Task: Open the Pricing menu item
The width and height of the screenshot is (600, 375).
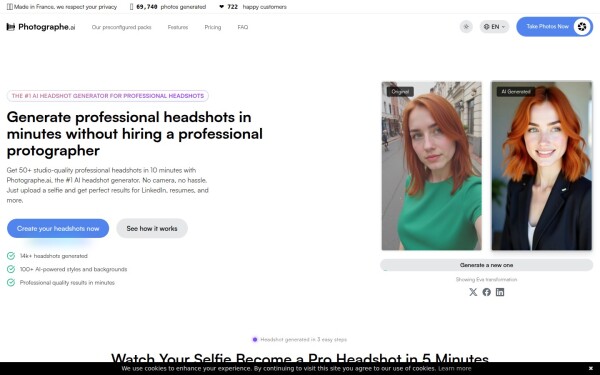Action: pos(213,27)
